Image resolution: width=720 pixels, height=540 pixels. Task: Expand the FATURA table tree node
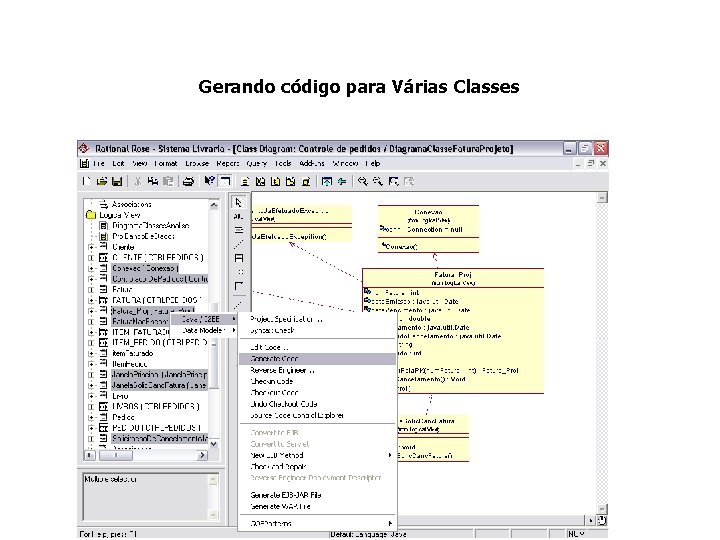click(91, 300)
